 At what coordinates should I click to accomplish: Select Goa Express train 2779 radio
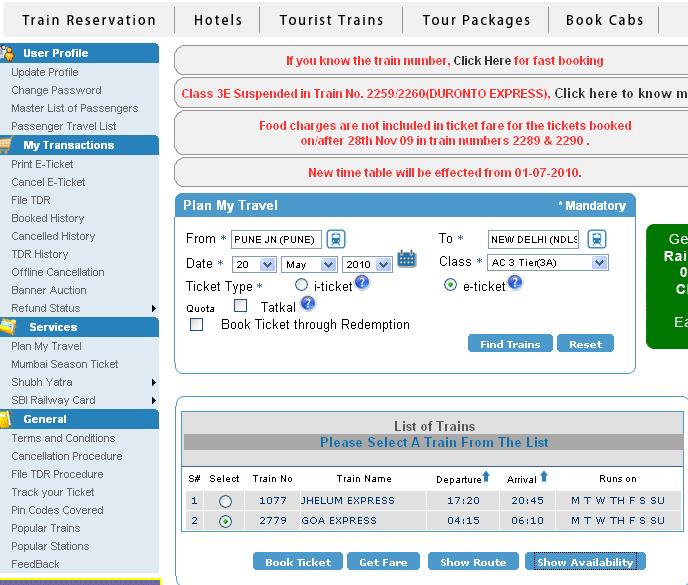[x=226, y=521]
